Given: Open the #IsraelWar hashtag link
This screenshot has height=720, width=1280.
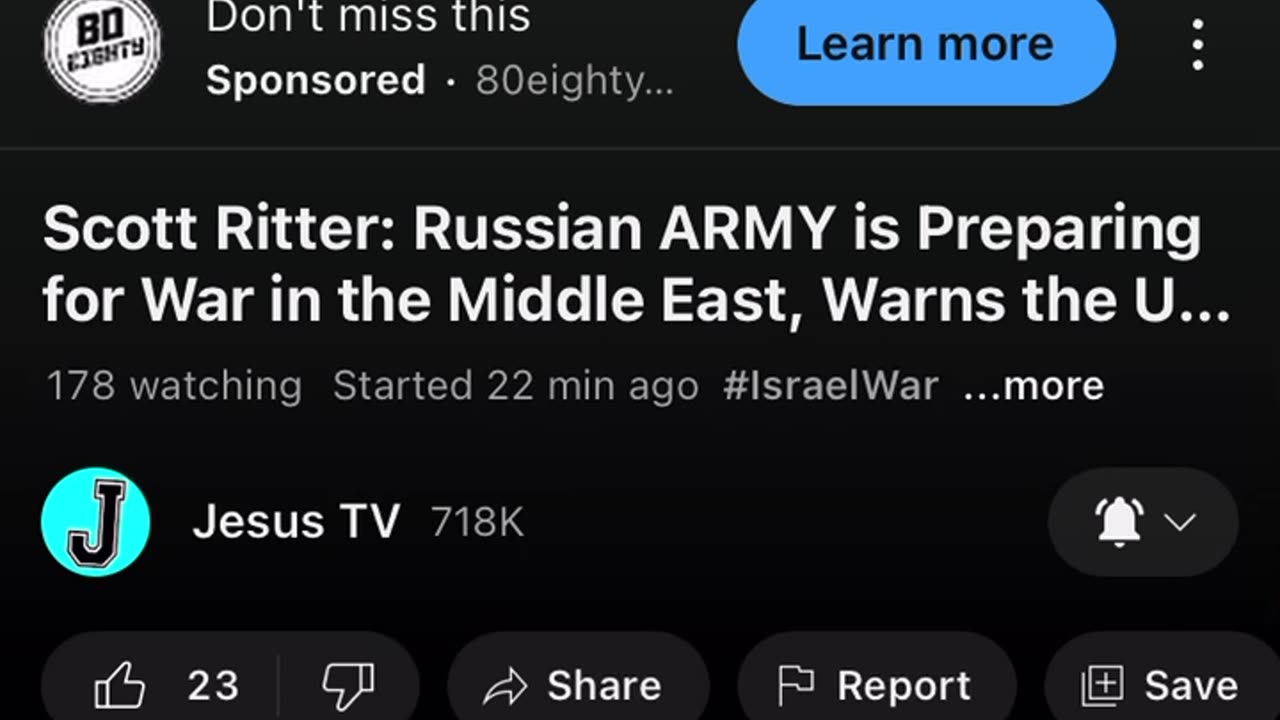Looking at the screenshot, I should click(x=831, y=386).
